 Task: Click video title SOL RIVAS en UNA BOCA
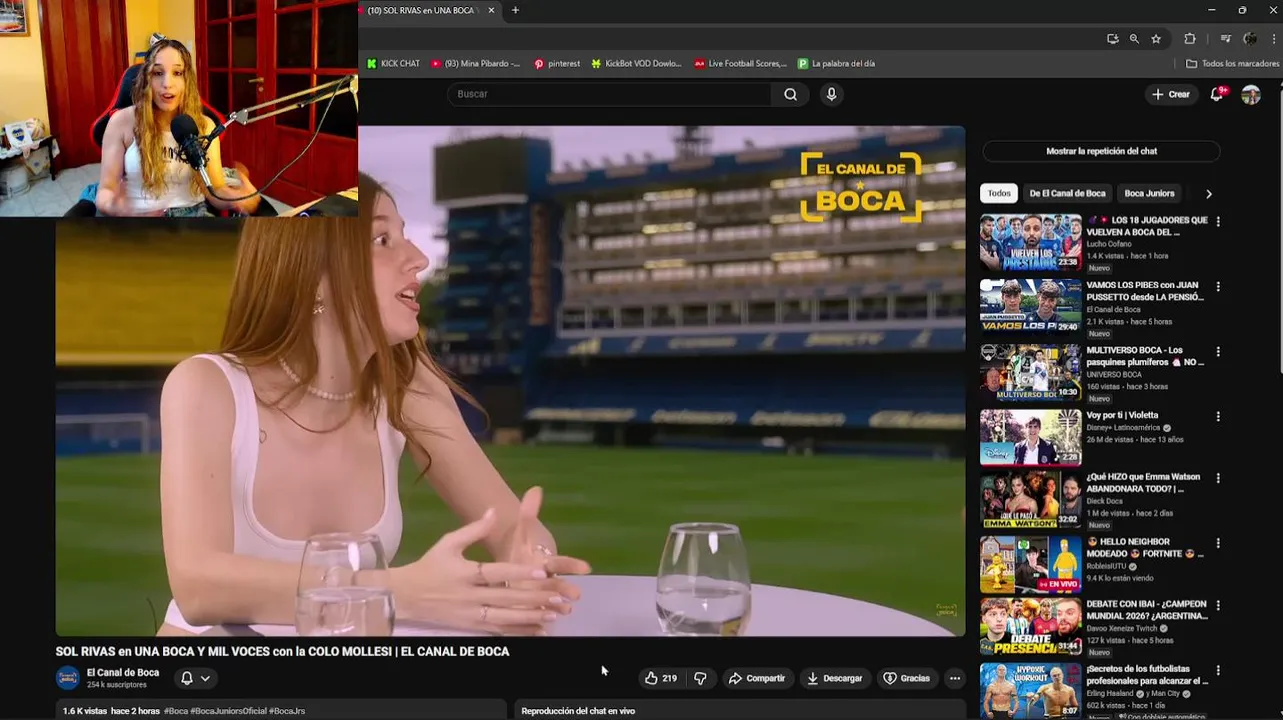[282, 651]
